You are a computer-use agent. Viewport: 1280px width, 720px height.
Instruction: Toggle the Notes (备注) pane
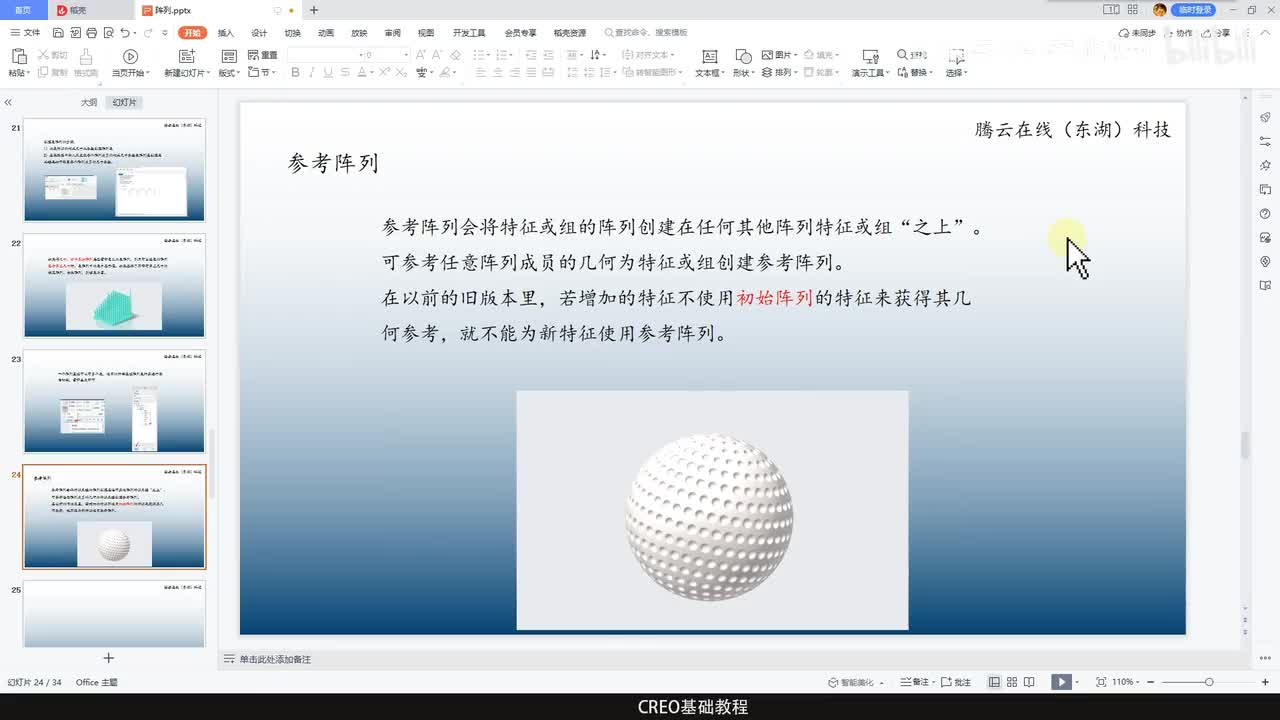click(915, 682)
